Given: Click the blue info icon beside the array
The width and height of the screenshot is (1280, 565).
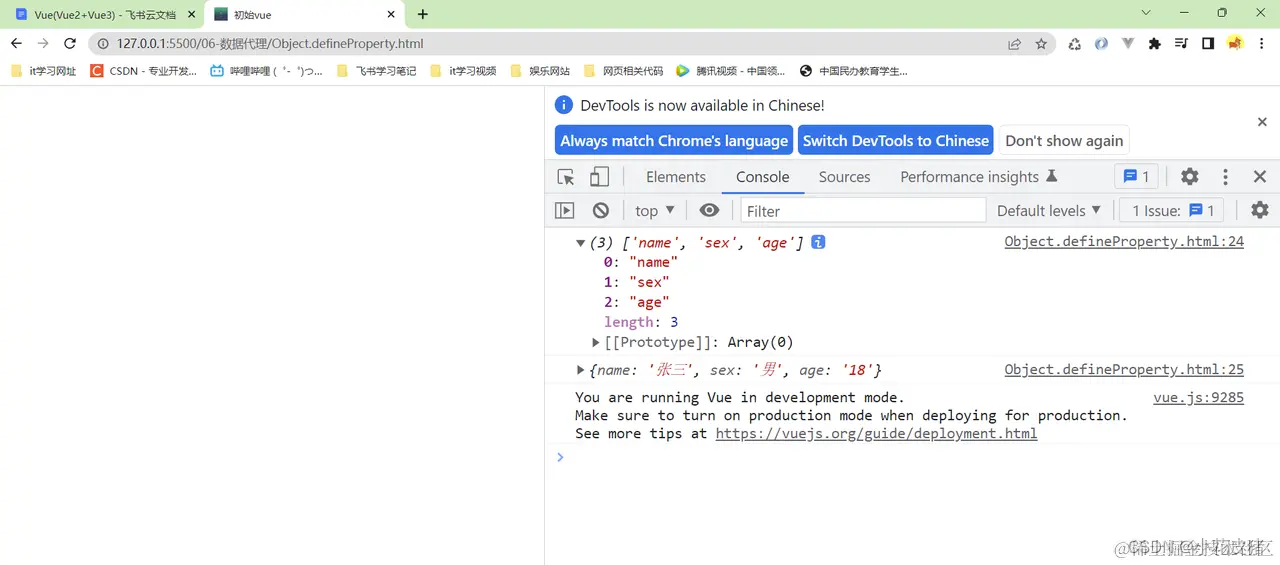Looking at the screenshot, I should (818, 242).
